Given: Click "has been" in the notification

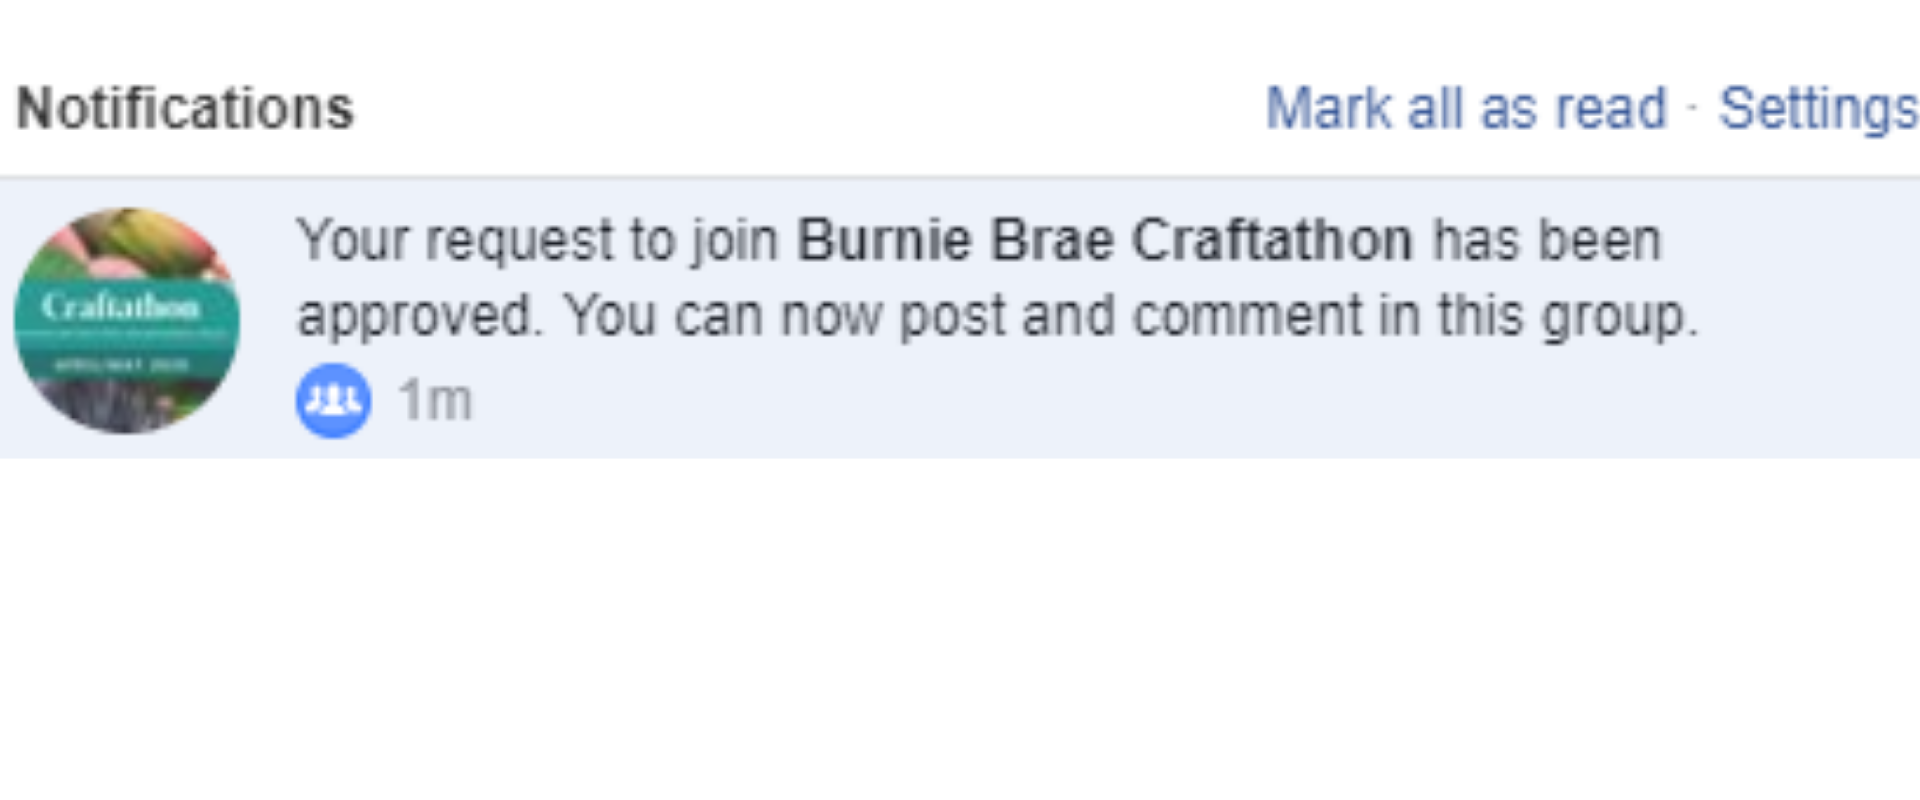Looking at the screenshot, I should 1547,240.
